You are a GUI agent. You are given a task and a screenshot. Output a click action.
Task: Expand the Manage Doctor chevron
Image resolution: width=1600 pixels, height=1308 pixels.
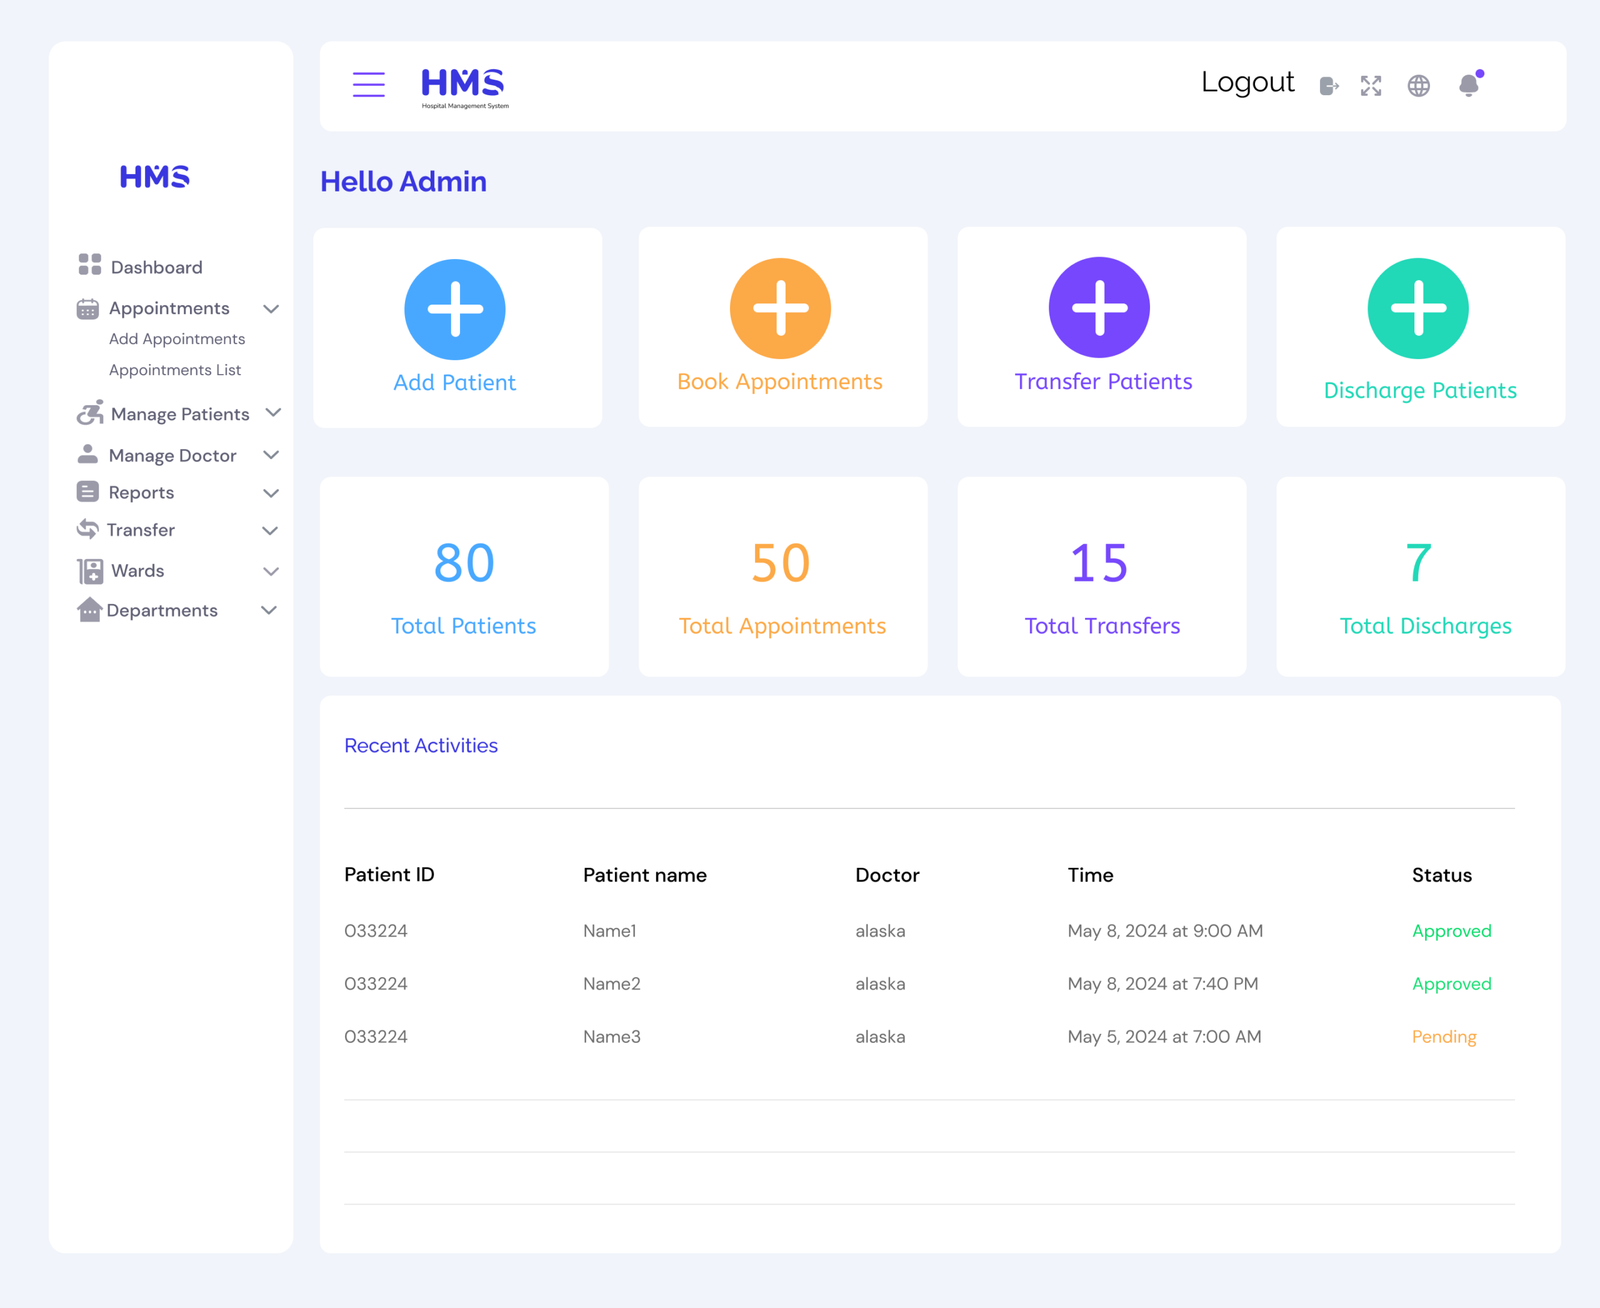coord(271,455)
